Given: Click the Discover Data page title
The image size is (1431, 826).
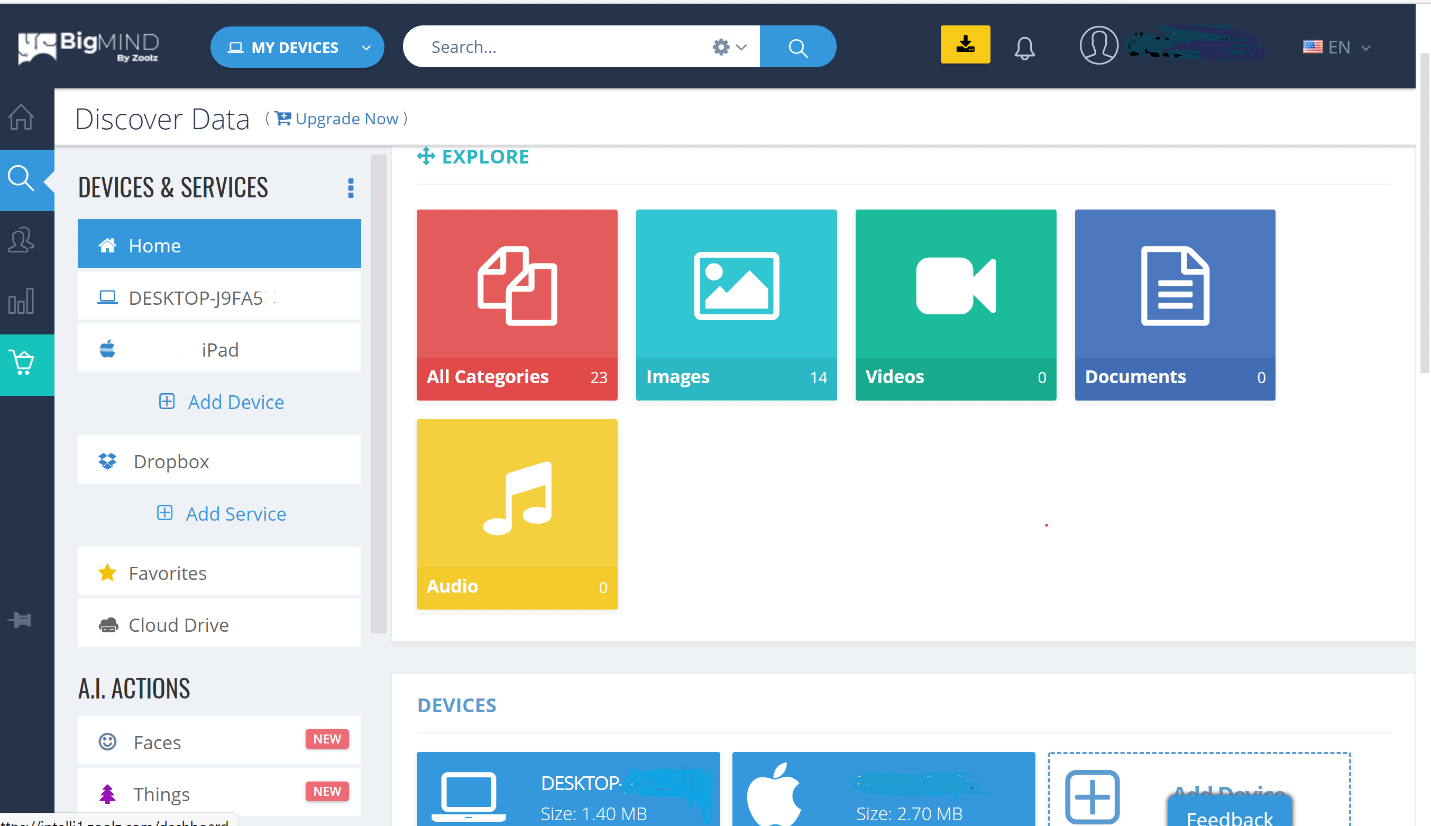Looking at the screenshot, I should 162,119.
